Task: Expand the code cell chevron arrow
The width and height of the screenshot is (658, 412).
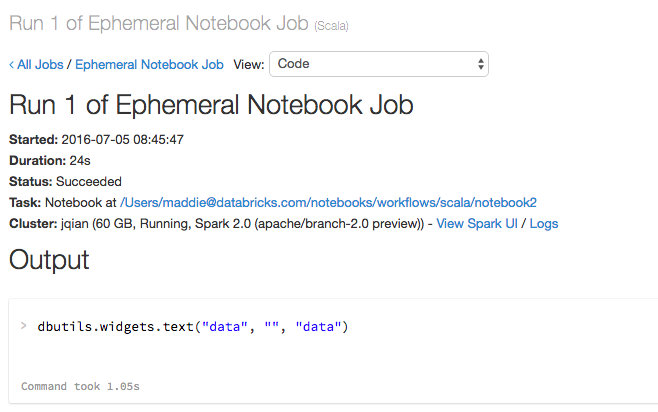Action: pos(22,326)
